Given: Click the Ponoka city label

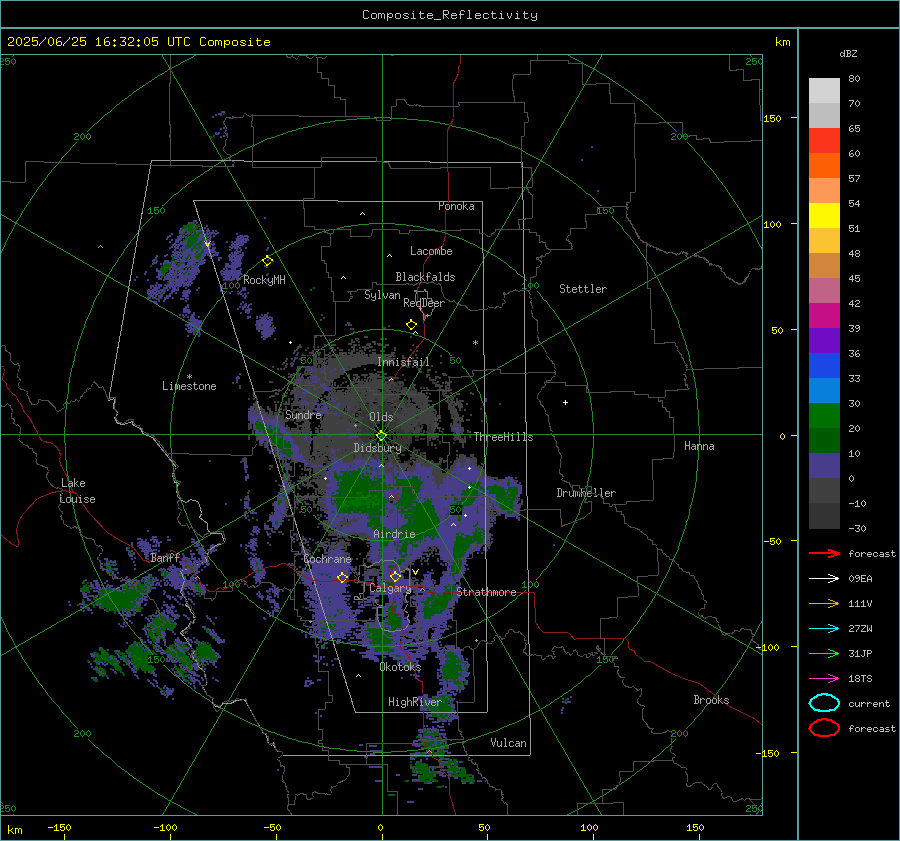Looking at the screenshot, I should pos(456,206).
